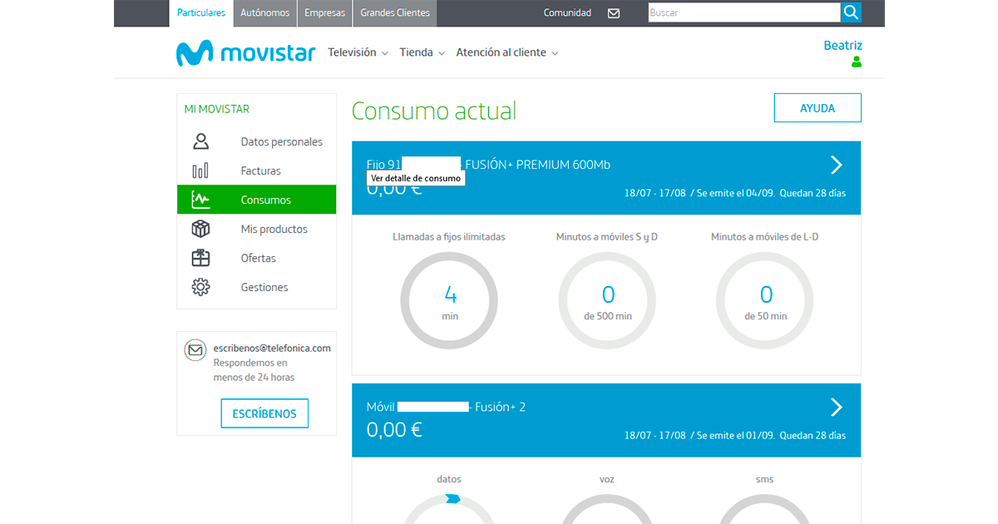Click into the Buscar search field
998x524 pixels.
click(x=743, y=13)
